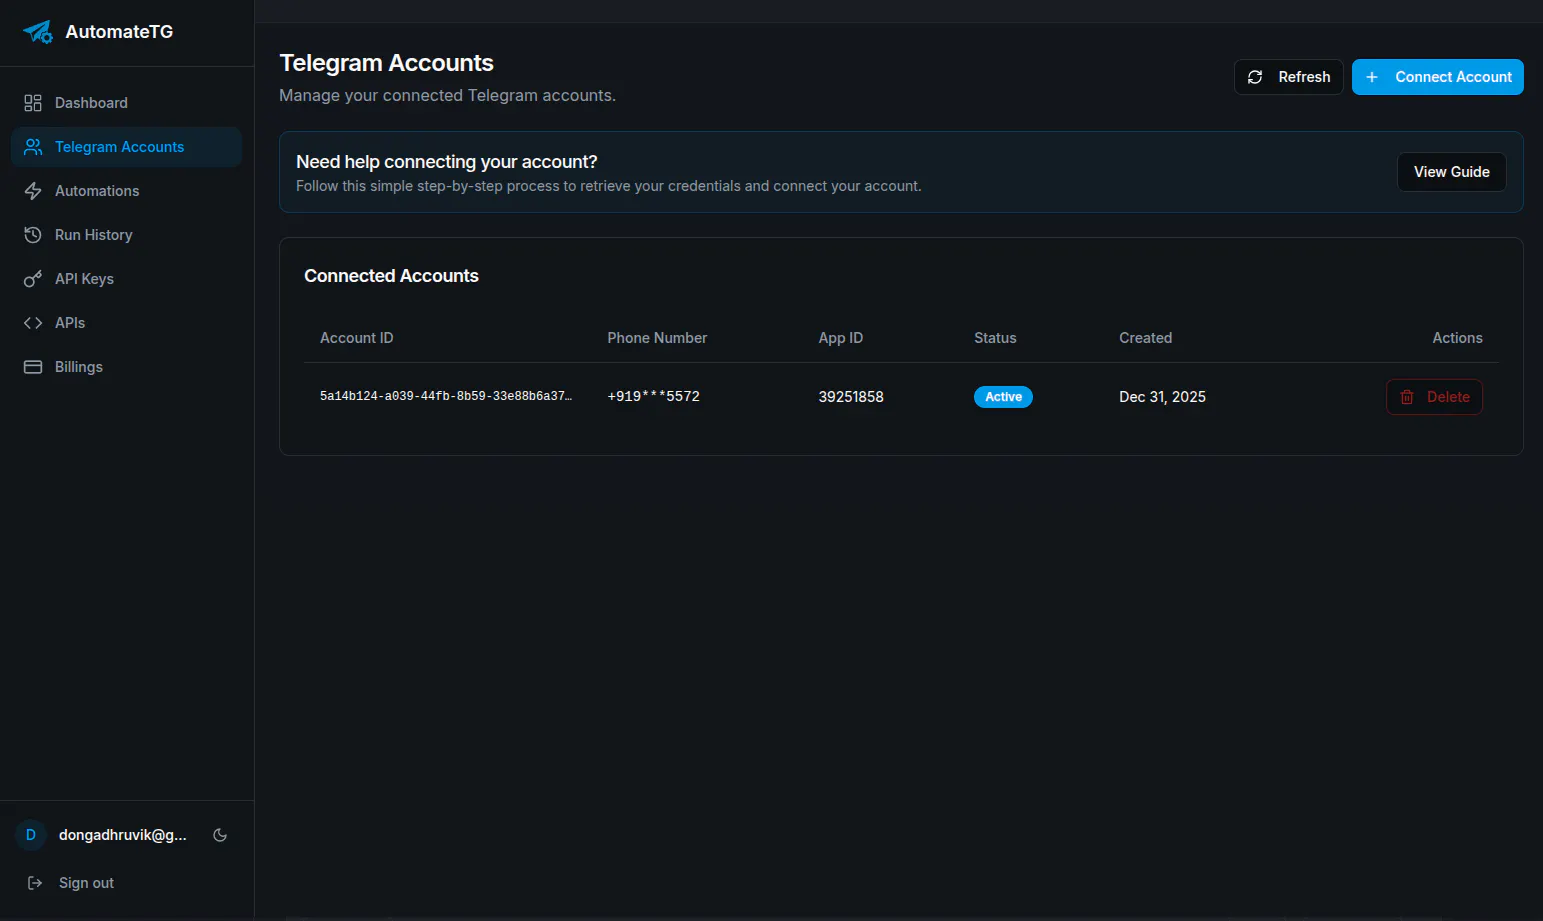Screen dimensions: 1543x921
Task: Click the Billings credit card icon
Action: pyautogui.click(x=33, y=367)
